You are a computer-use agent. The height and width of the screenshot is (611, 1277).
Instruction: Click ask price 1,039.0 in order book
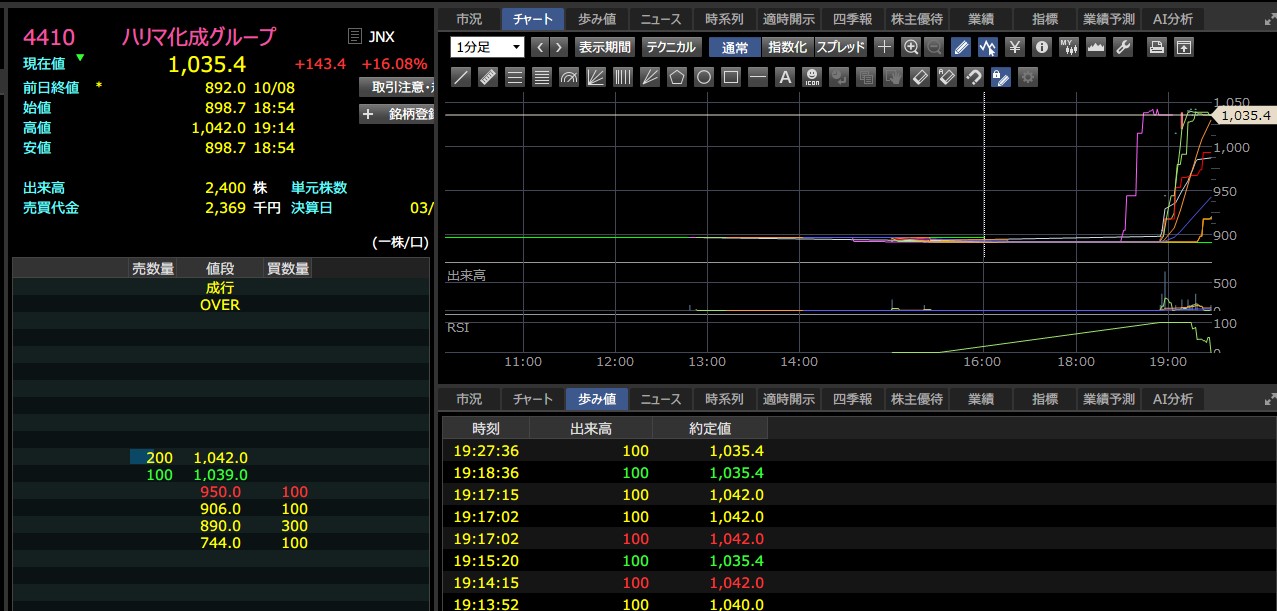coord(221,474)
